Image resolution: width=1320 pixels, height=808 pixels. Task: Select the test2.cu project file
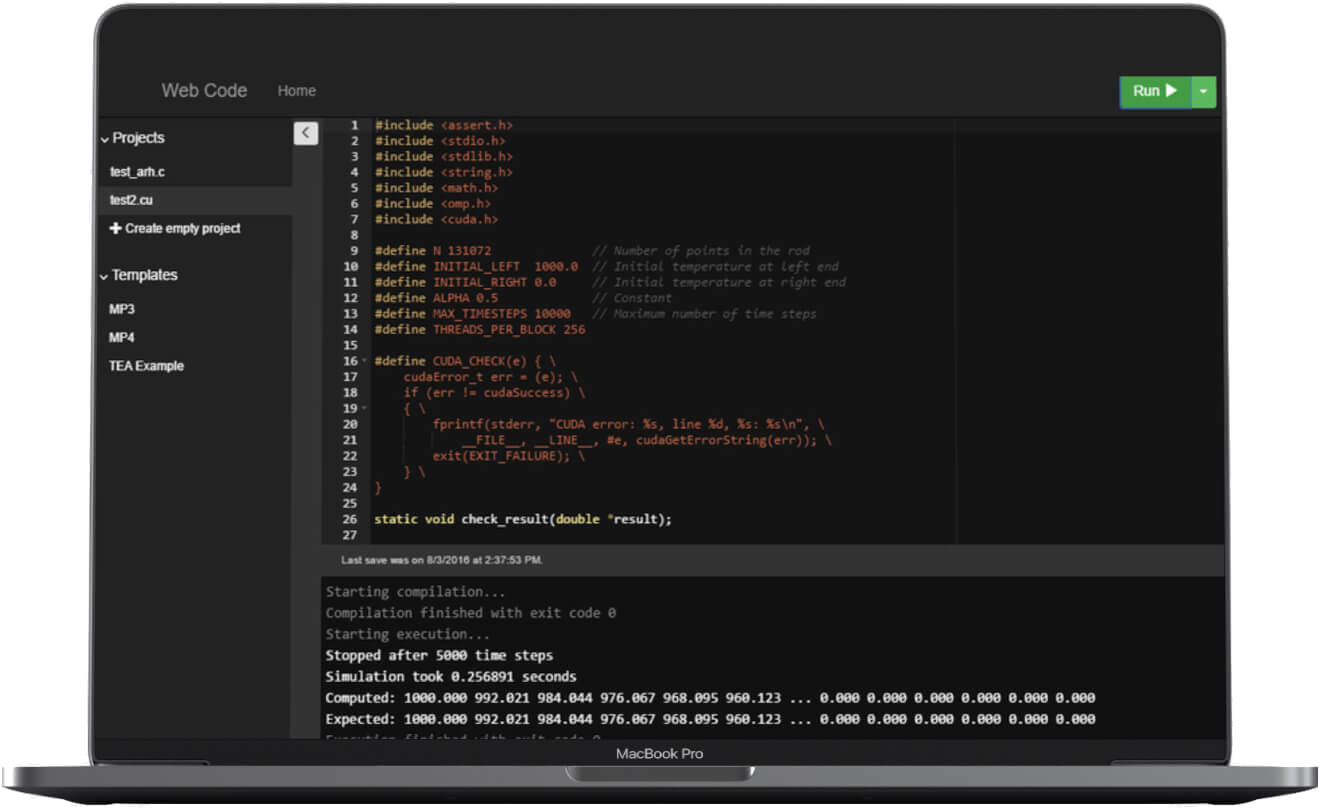pos(131,200)
